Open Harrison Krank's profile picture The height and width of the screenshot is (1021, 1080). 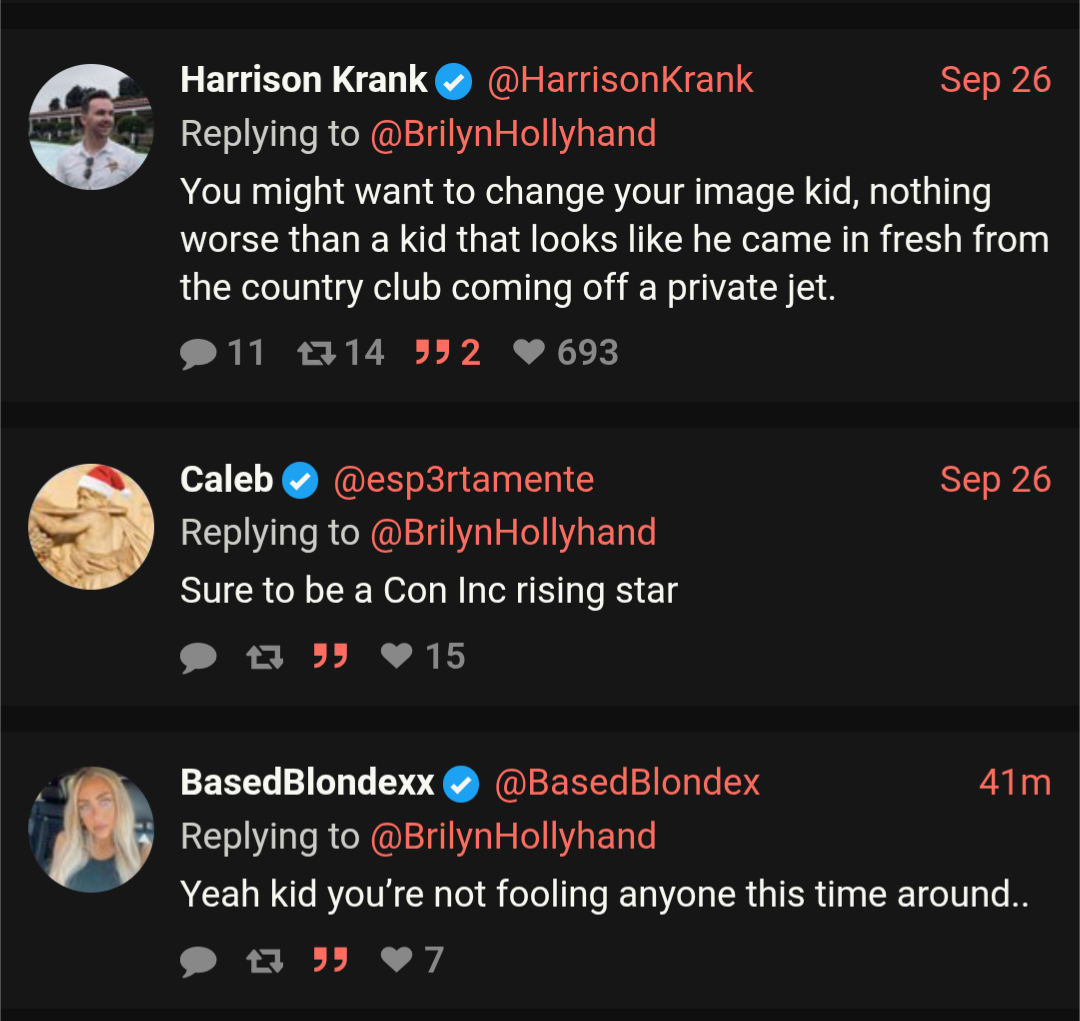pyautogui.click(x=91, y=127)
